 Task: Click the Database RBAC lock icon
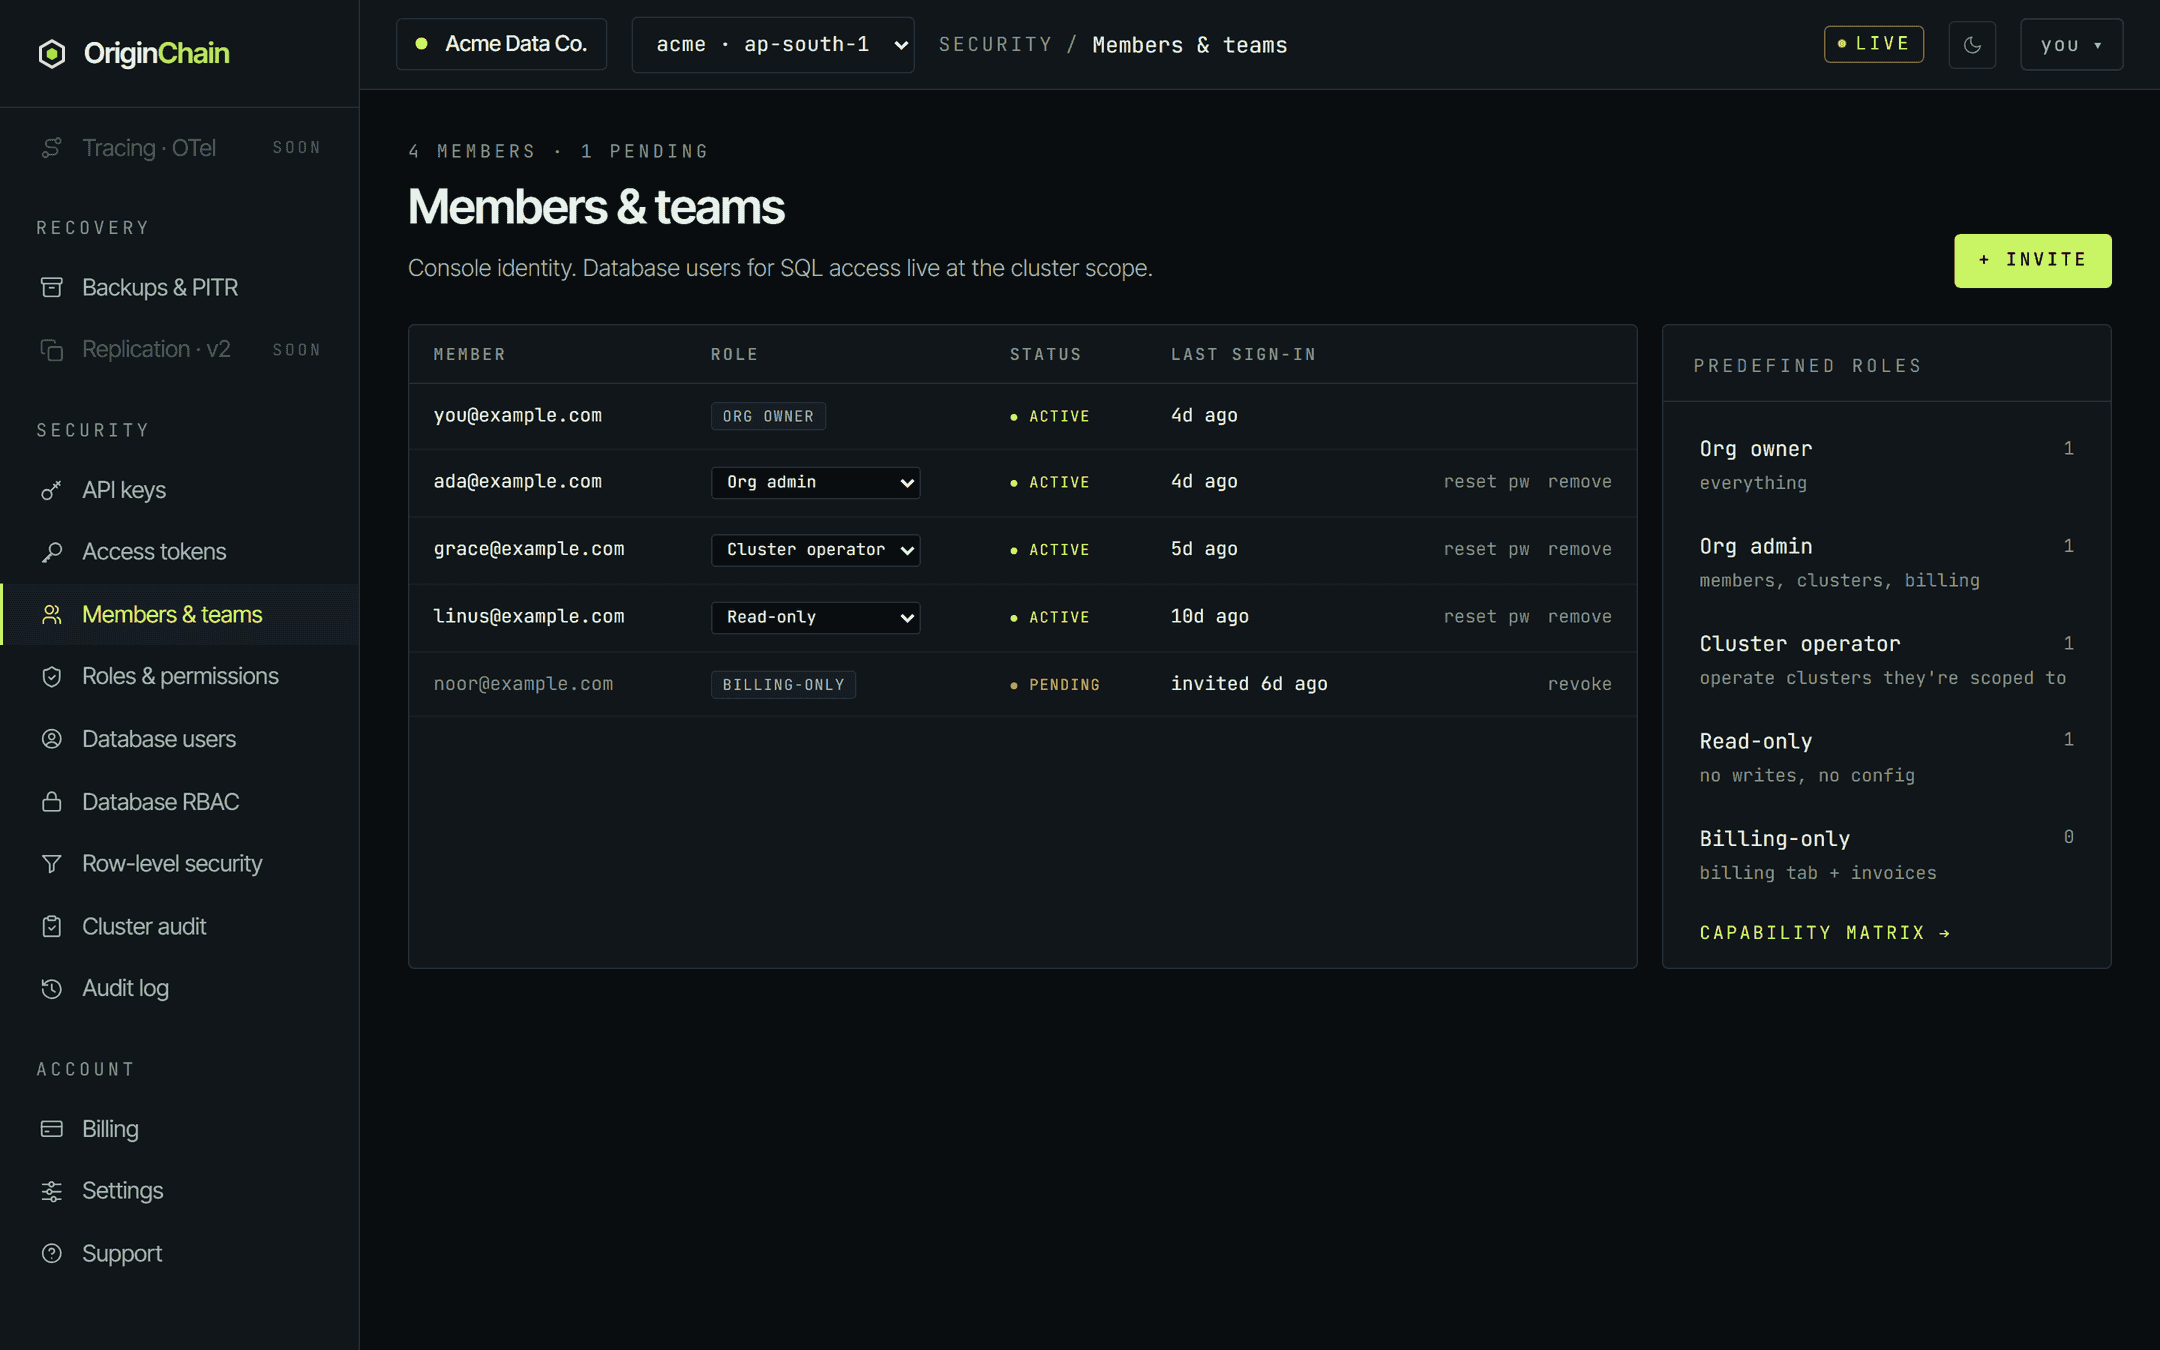tap(52, 801)
